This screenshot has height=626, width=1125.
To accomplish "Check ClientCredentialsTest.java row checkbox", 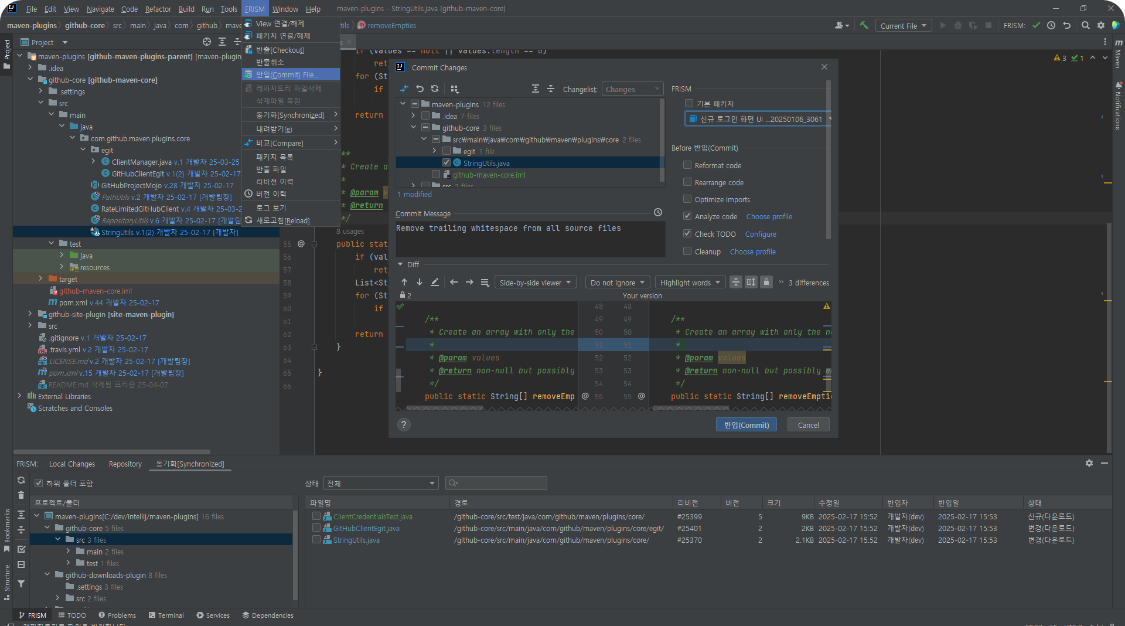I will click(316, 516).
